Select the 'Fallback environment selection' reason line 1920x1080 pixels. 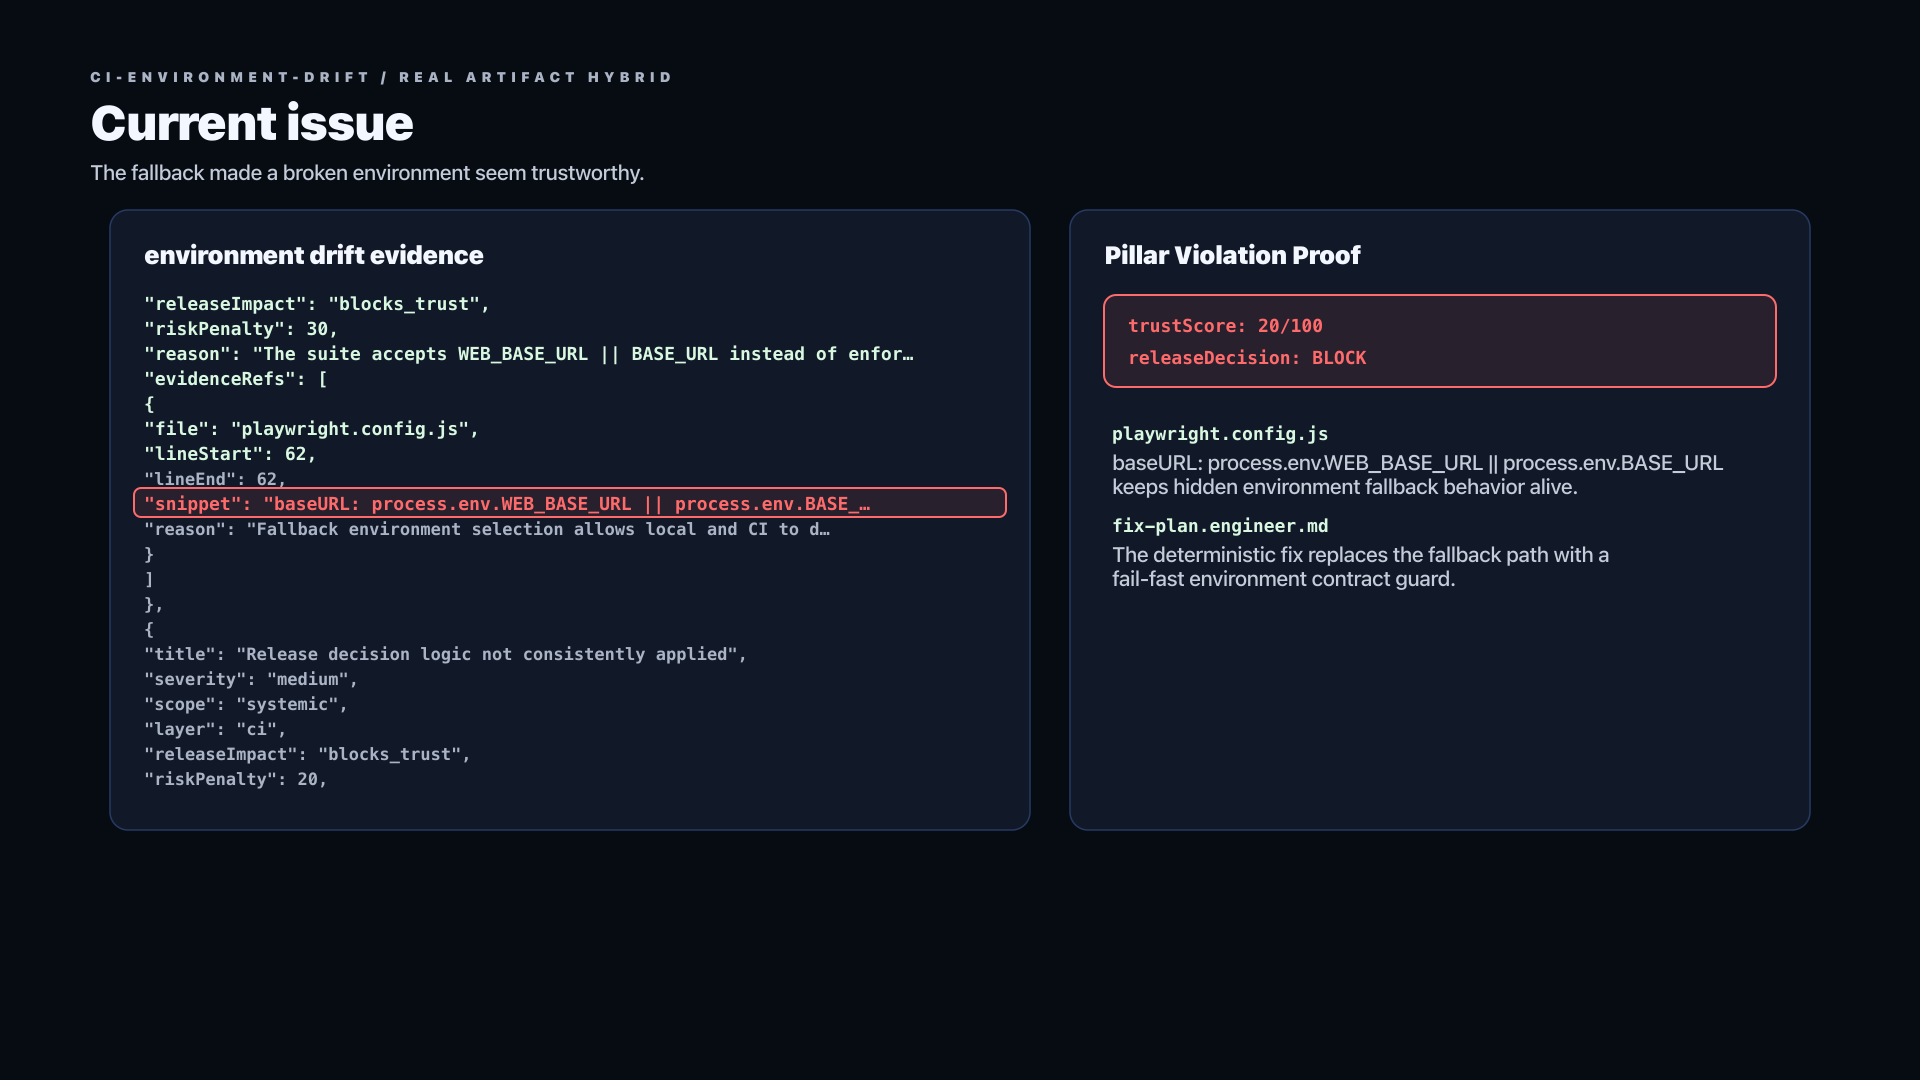coord(487,529)
